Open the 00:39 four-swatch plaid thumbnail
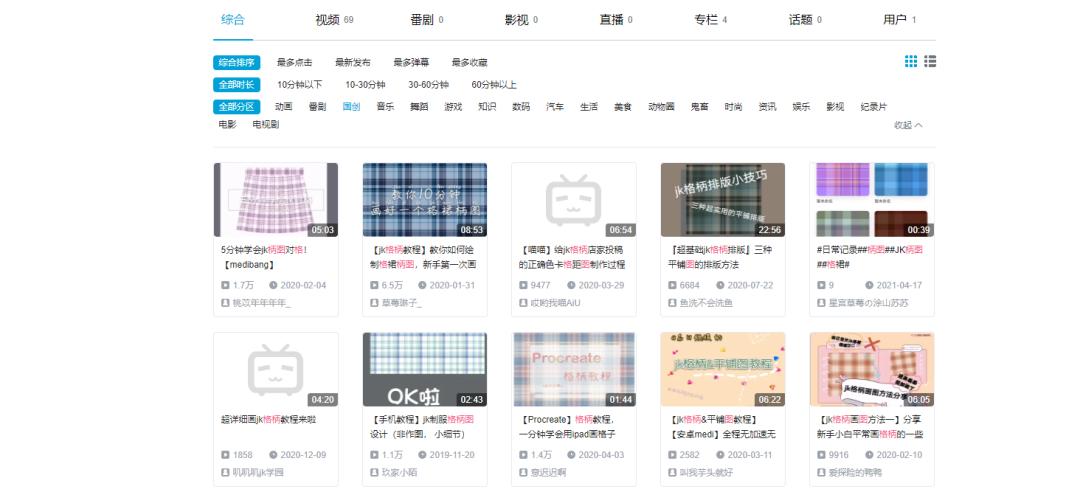 [x=872, y=200]
